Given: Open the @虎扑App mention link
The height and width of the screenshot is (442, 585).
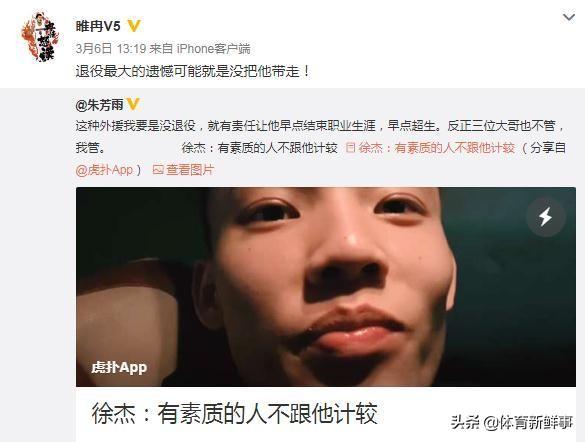Looking at the screenshot, I should pyautogui.click(x=104, y=170).
